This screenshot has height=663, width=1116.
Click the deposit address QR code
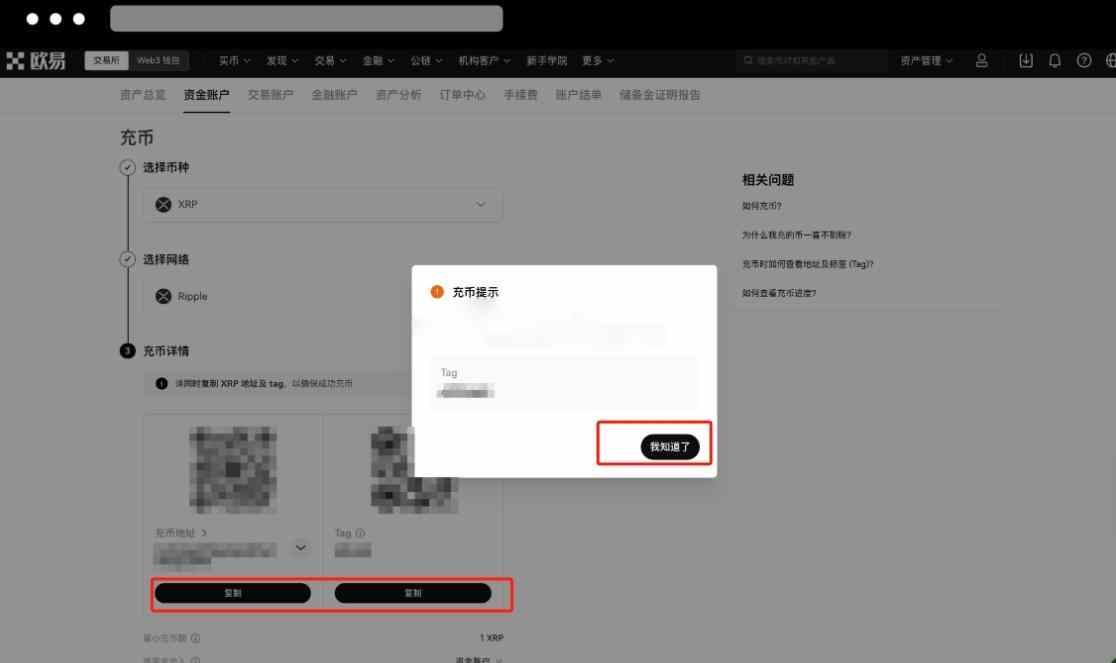233,470
